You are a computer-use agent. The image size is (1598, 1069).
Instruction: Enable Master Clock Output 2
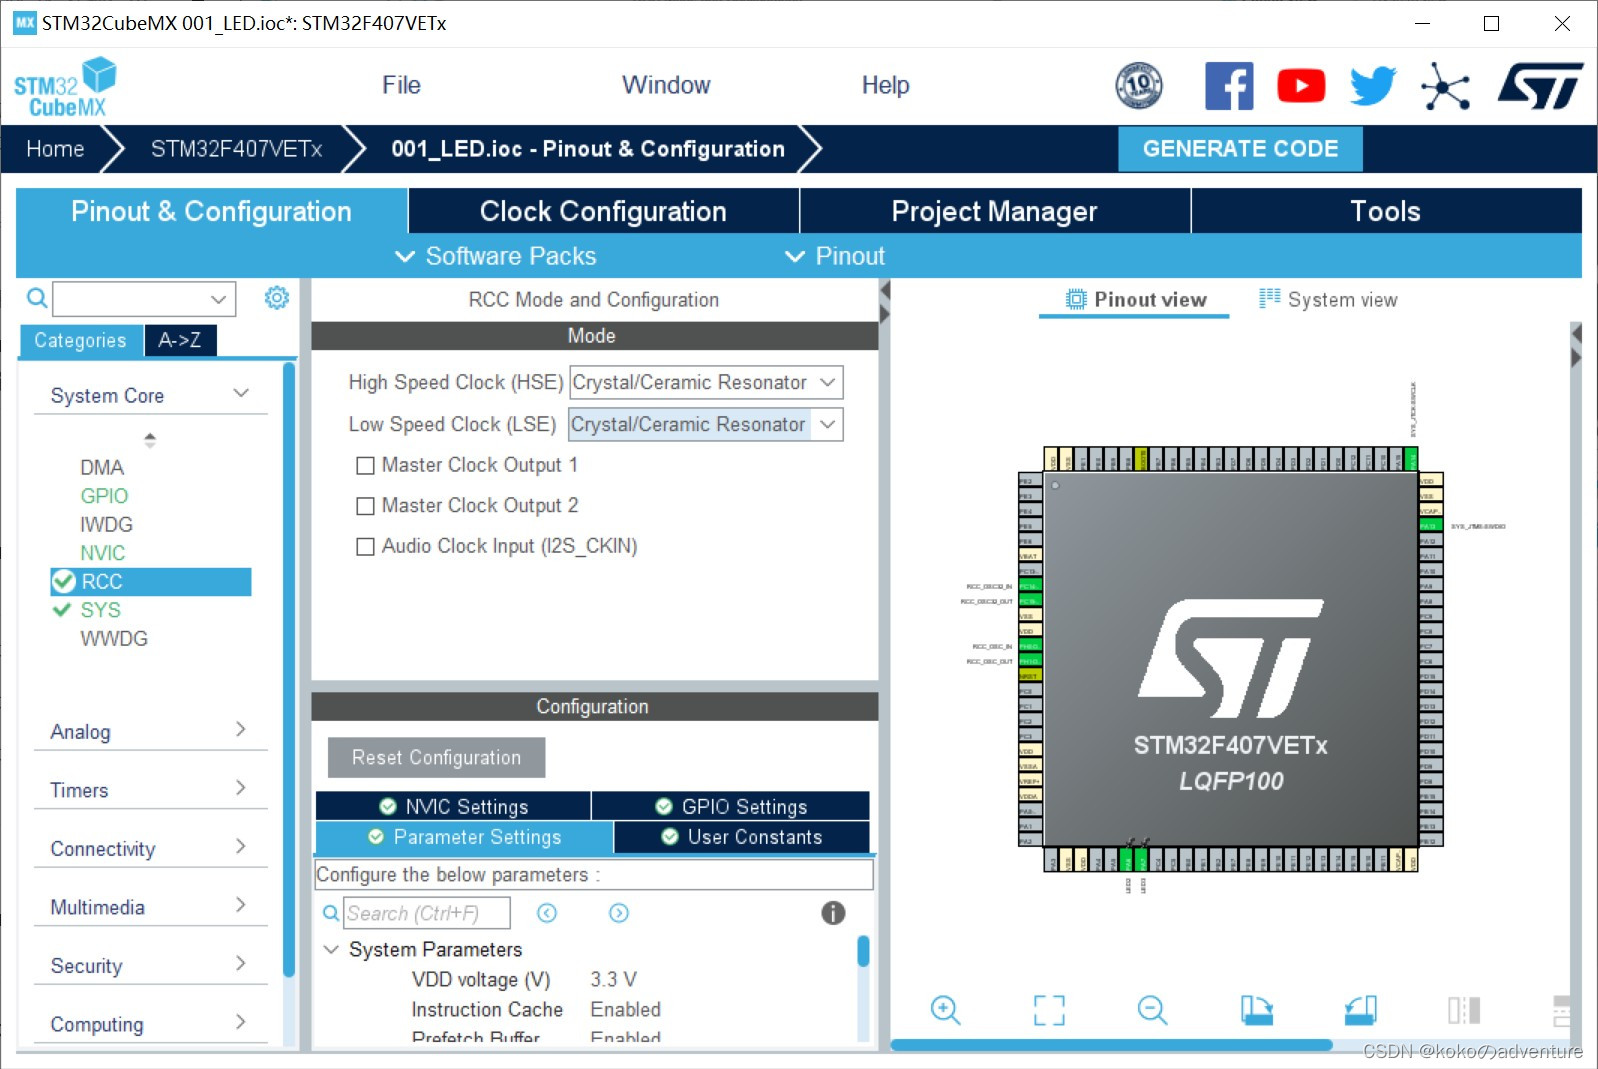(x=366, y=506)
